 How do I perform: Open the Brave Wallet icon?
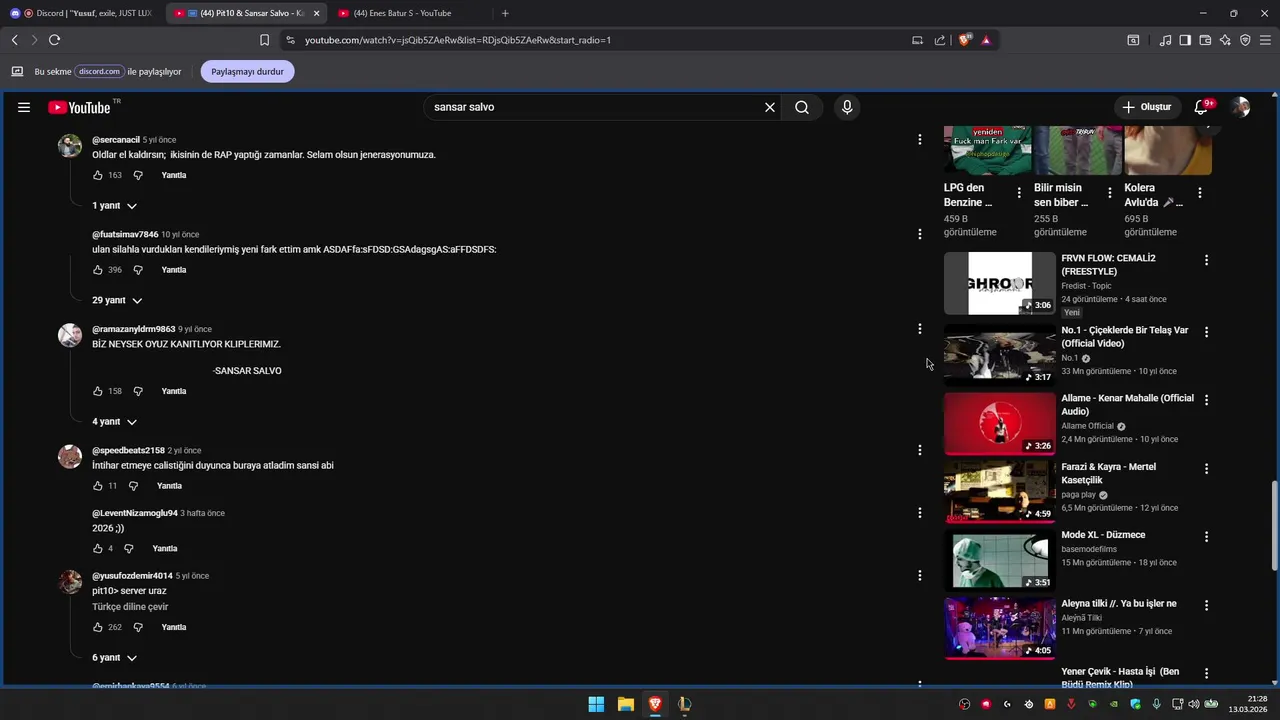pyautogui.click(x=1205, y=40)
